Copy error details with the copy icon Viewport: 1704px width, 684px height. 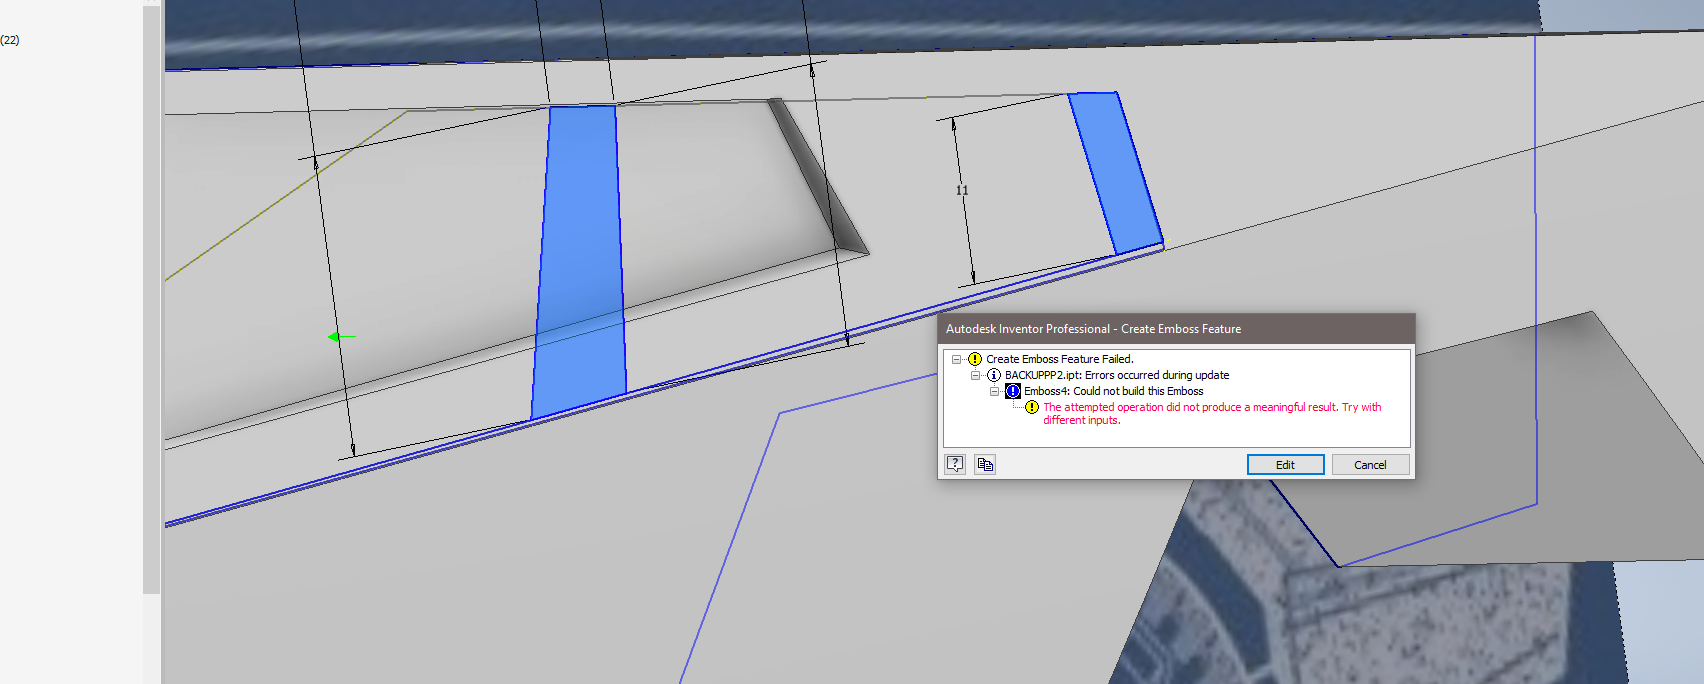(x=985, y=464)
